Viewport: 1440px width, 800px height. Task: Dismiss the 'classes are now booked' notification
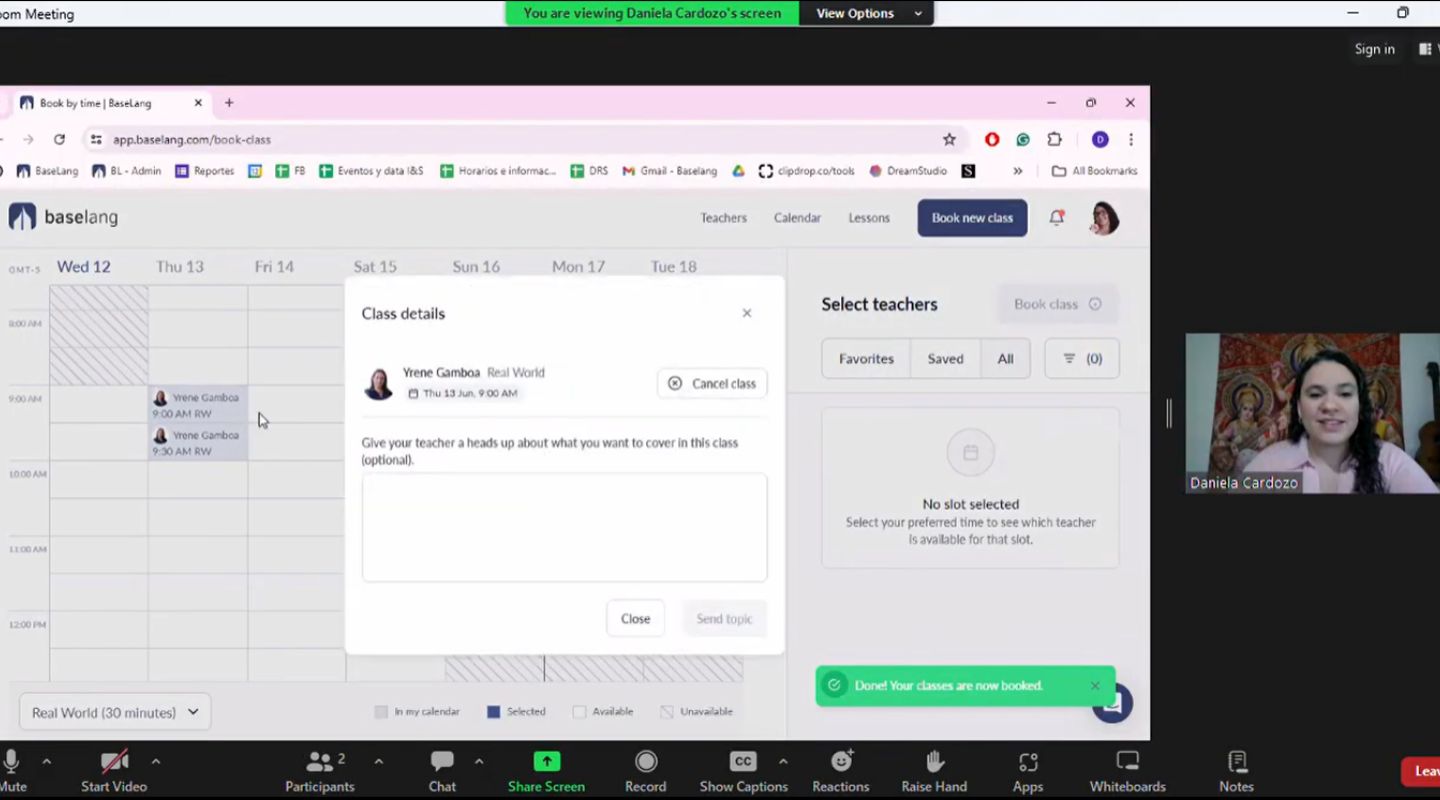tap(1095, 686)
